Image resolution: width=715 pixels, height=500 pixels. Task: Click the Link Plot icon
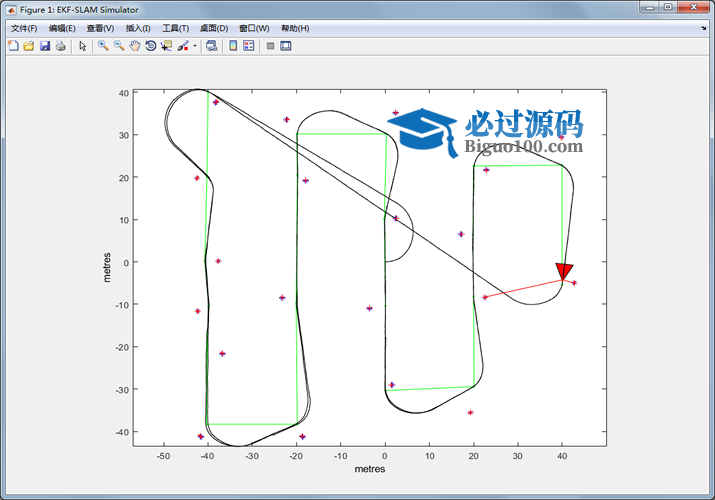pyautogui.click(x=212, y=46)
